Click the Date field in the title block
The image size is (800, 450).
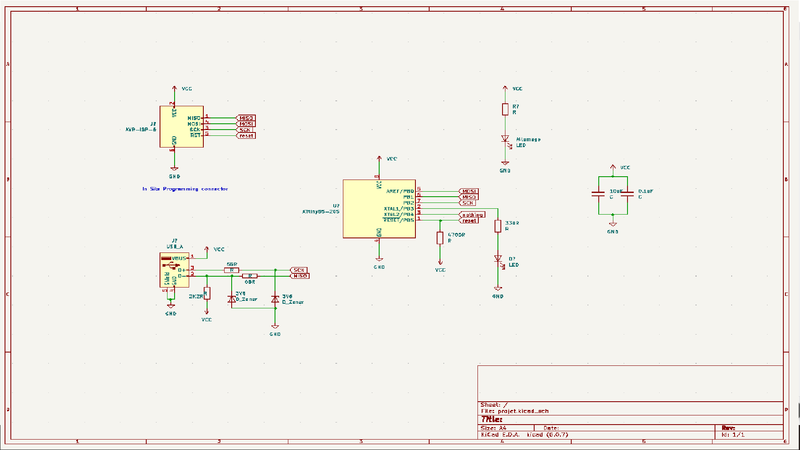tap(550, 426)
